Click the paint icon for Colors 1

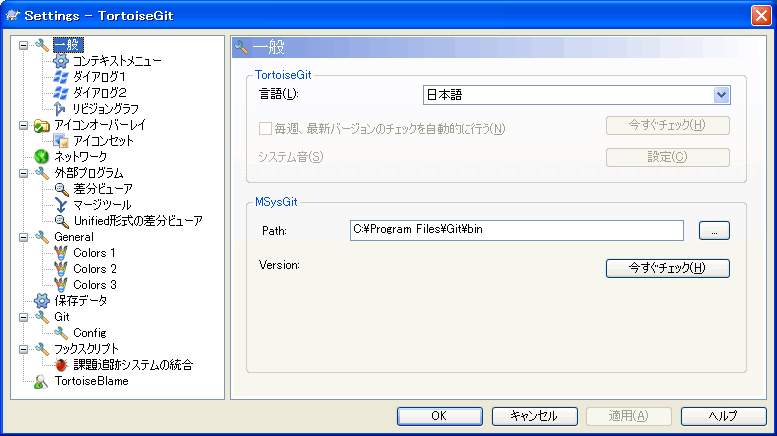point(60,253)
